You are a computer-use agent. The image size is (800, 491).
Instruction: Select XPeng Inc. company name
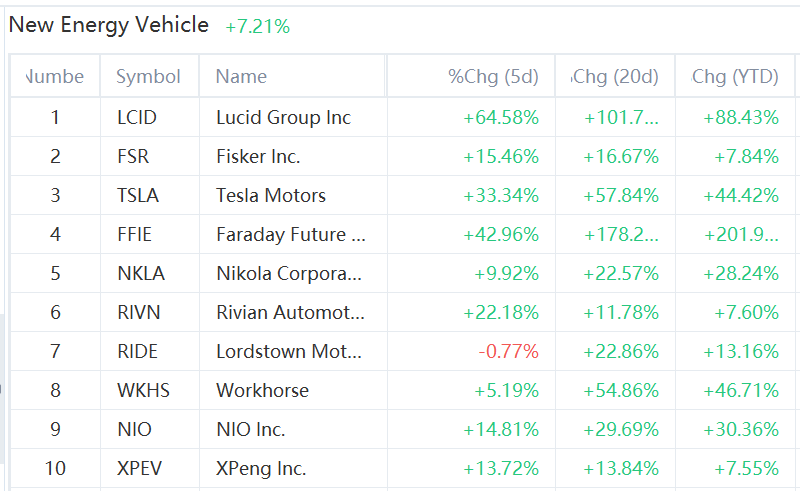coord(260,468)
